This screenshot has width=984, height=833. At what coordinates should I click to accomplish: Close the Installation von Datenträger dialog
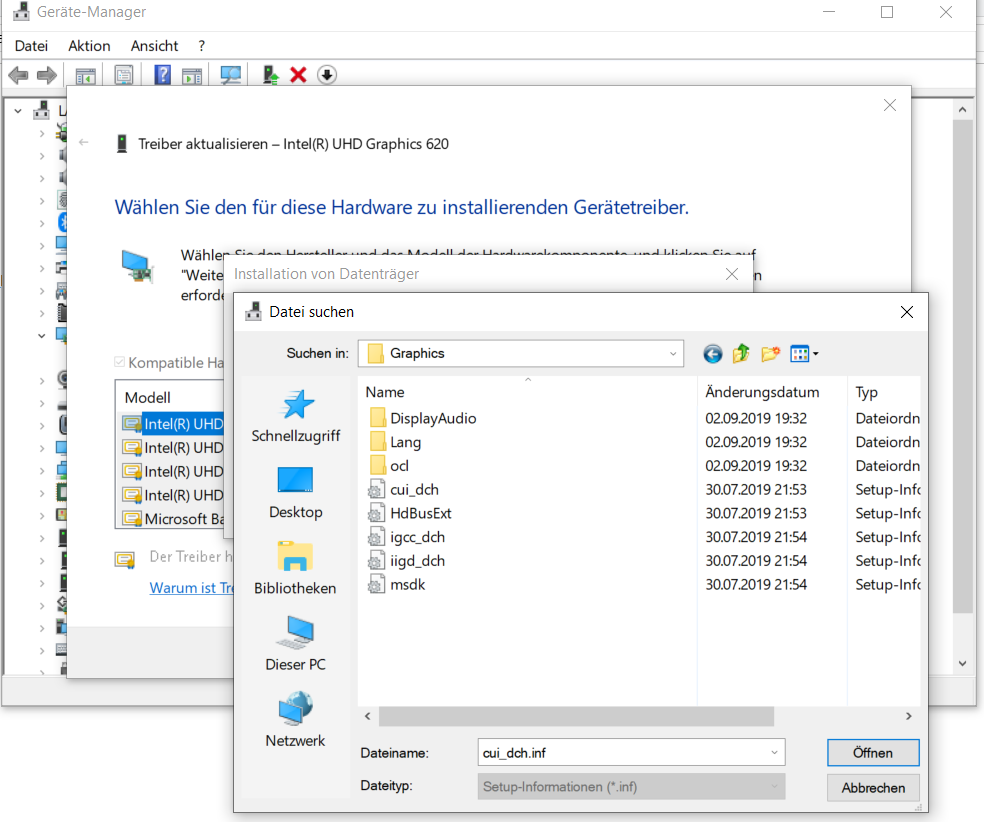[732, 274]
